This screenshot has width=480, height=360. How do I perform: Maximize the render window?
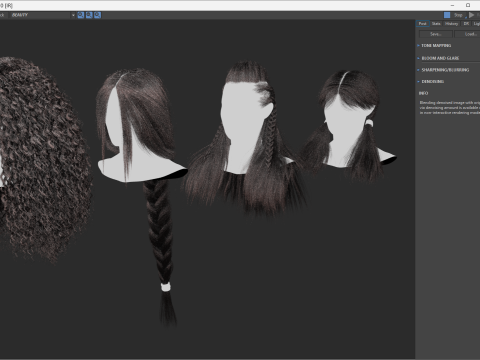(468, 5)
